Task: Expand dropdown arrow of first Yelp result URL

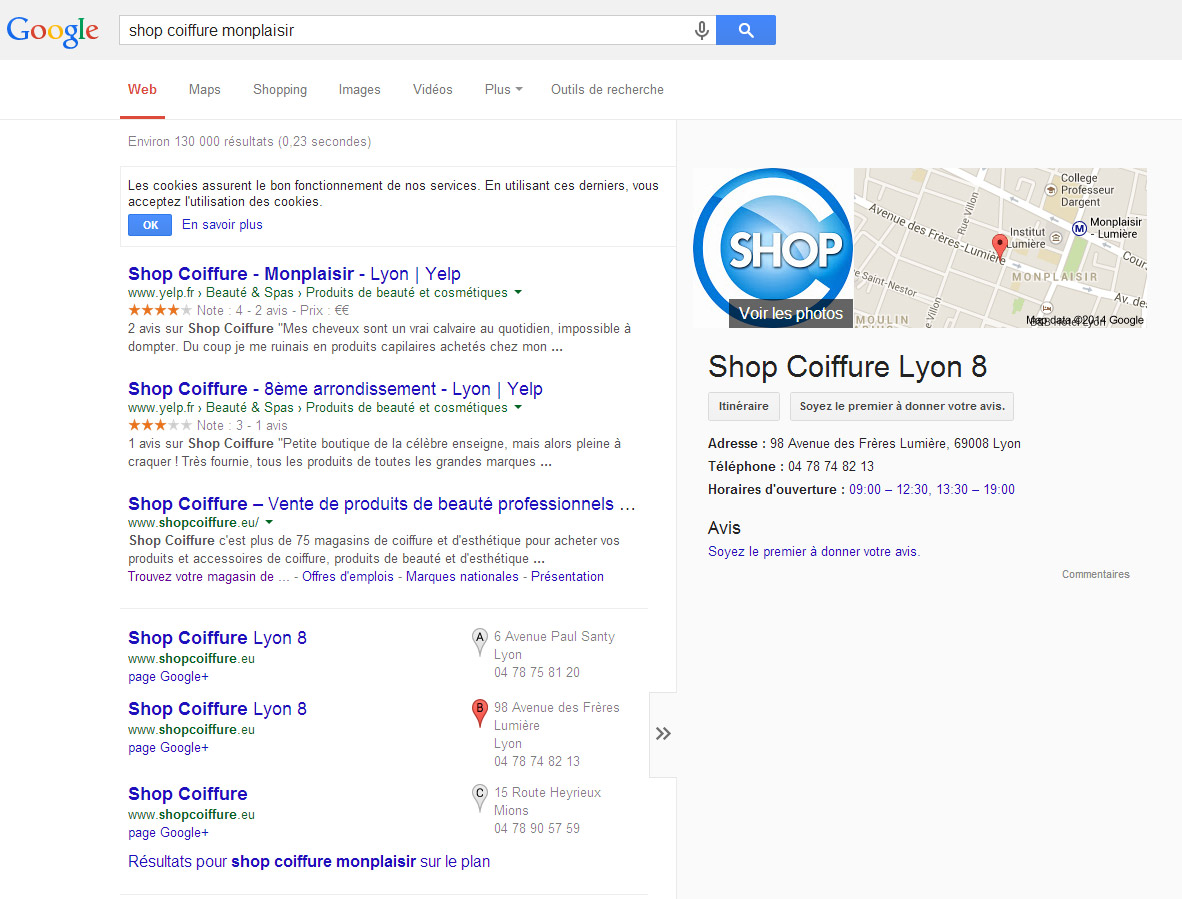Action: click(x=518, y=292)
